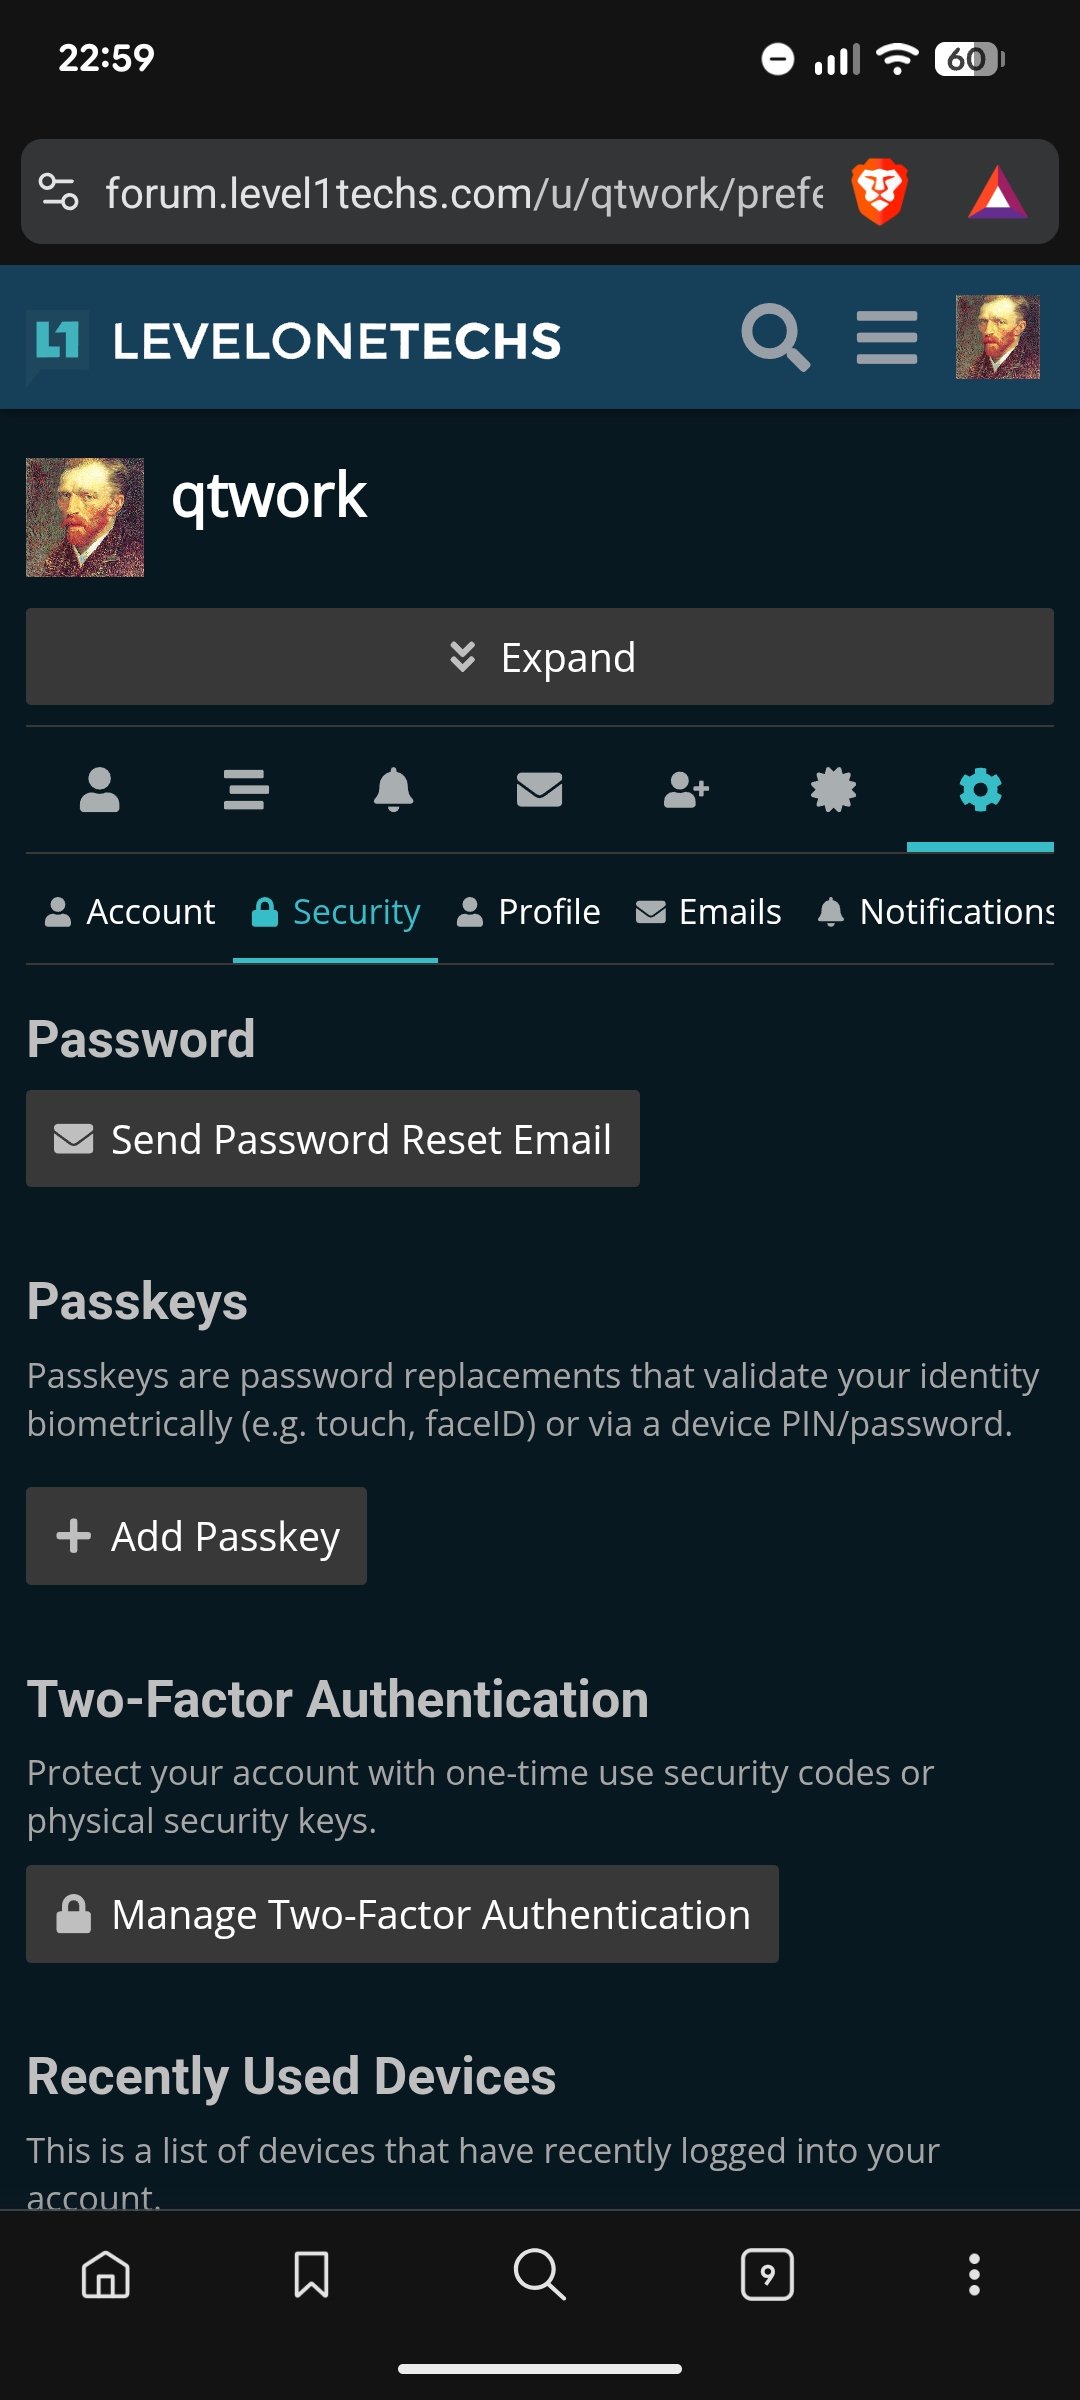The image size is (1080, 2400).
Task: Click Manage Two-Factor Authentication button
Action: 402,1914
